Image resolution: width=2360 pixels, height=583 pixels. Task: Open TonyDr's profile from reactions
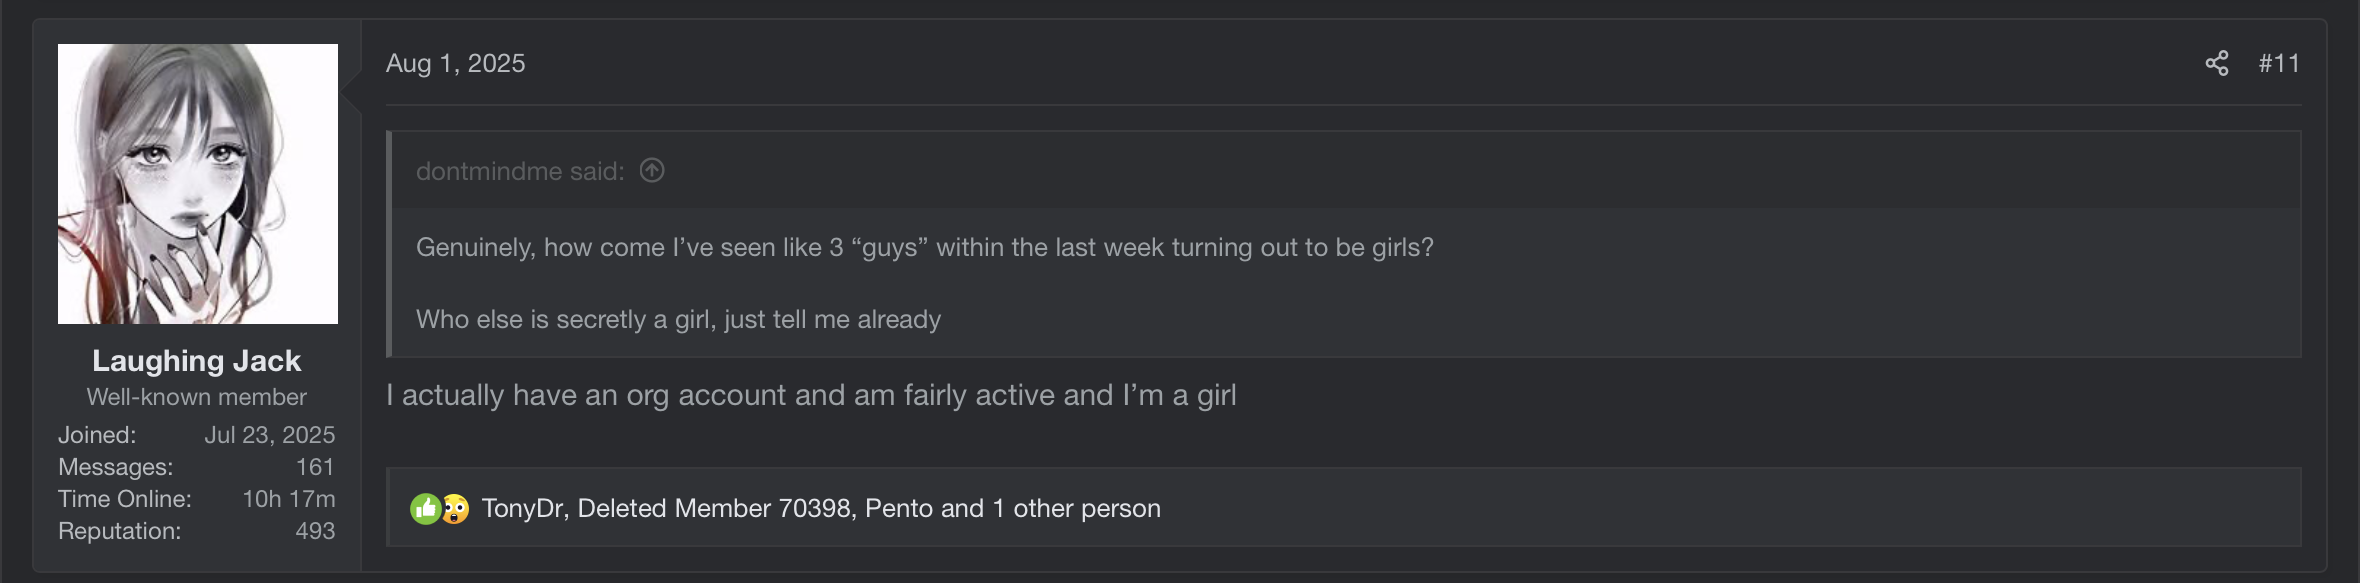coord(523,509)
